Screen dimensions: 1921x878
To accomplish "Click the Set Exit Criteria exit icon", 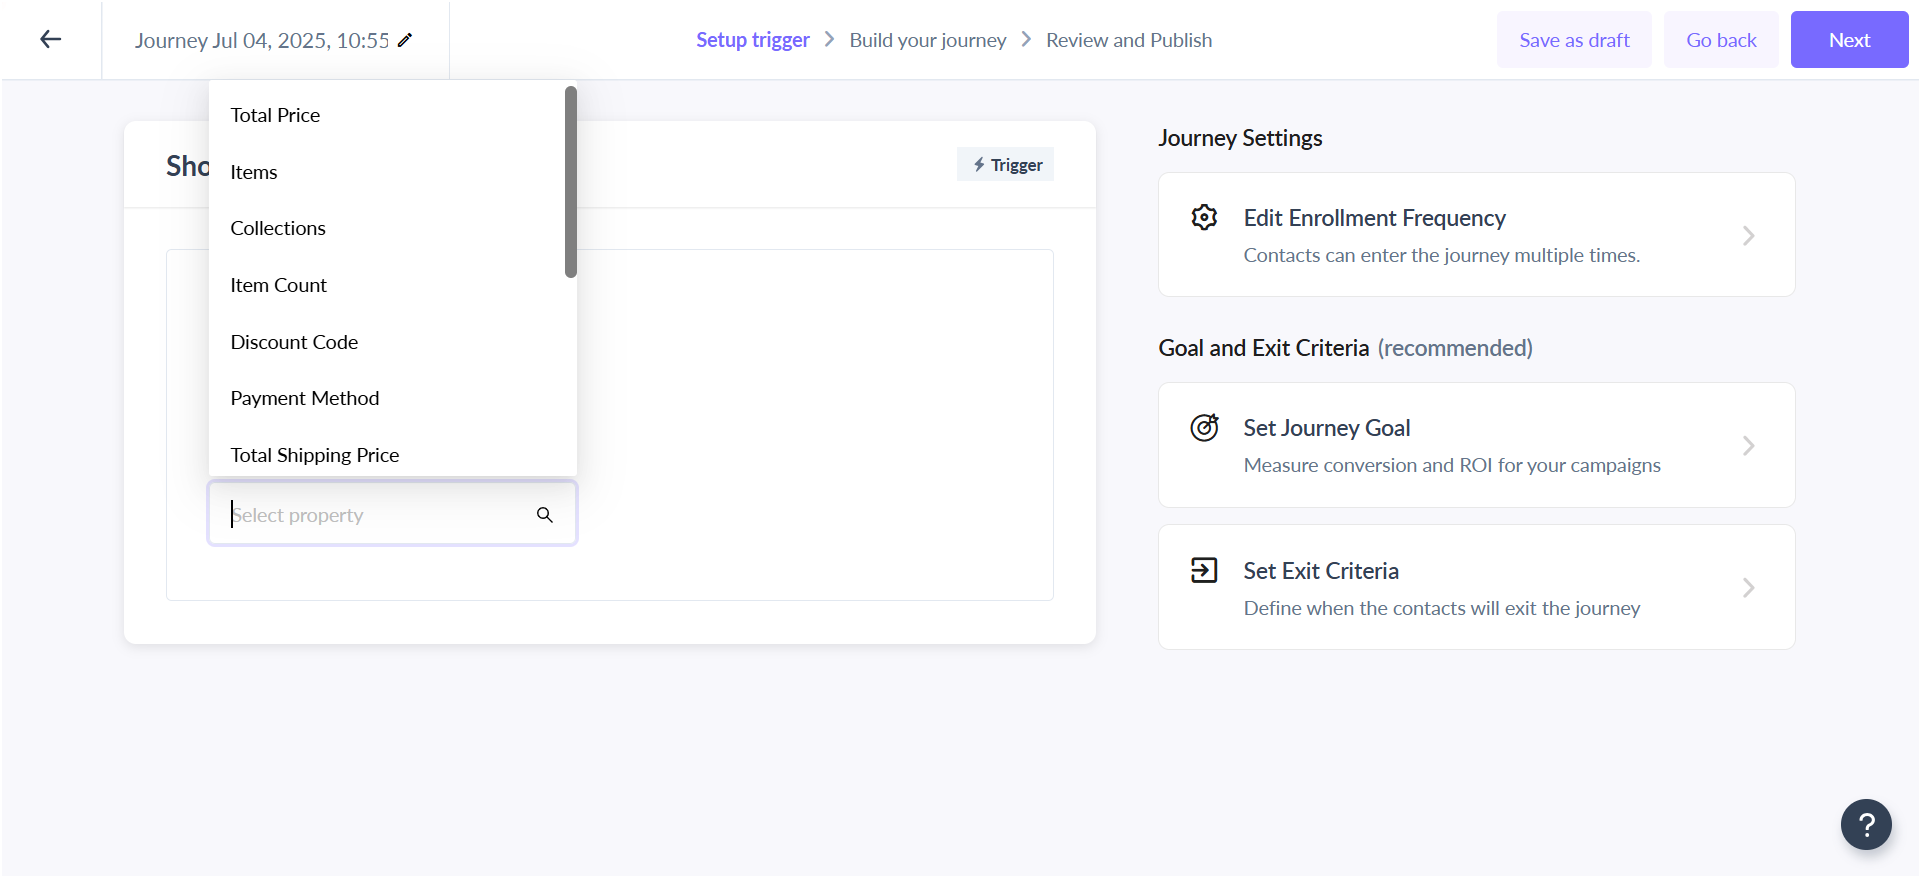I will [x=1204, y=570].
